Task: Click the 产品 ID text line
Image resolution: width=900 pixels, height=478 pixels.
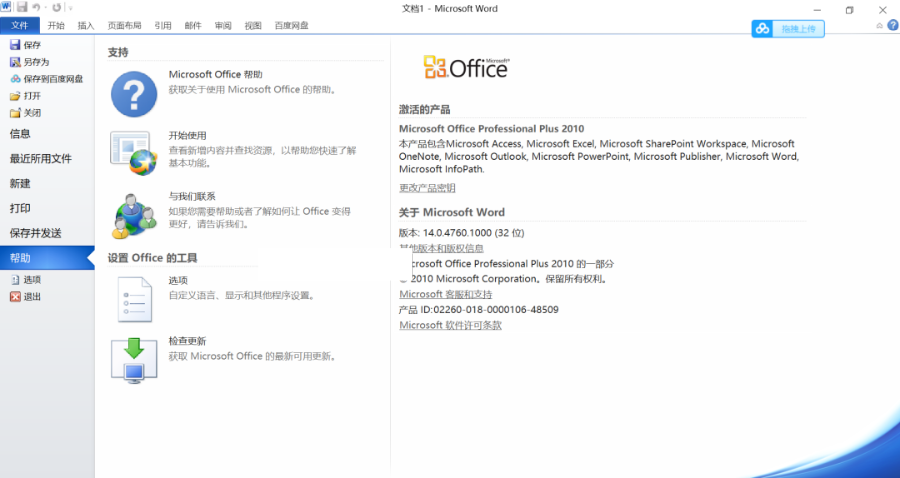Action: coord(479,309)
